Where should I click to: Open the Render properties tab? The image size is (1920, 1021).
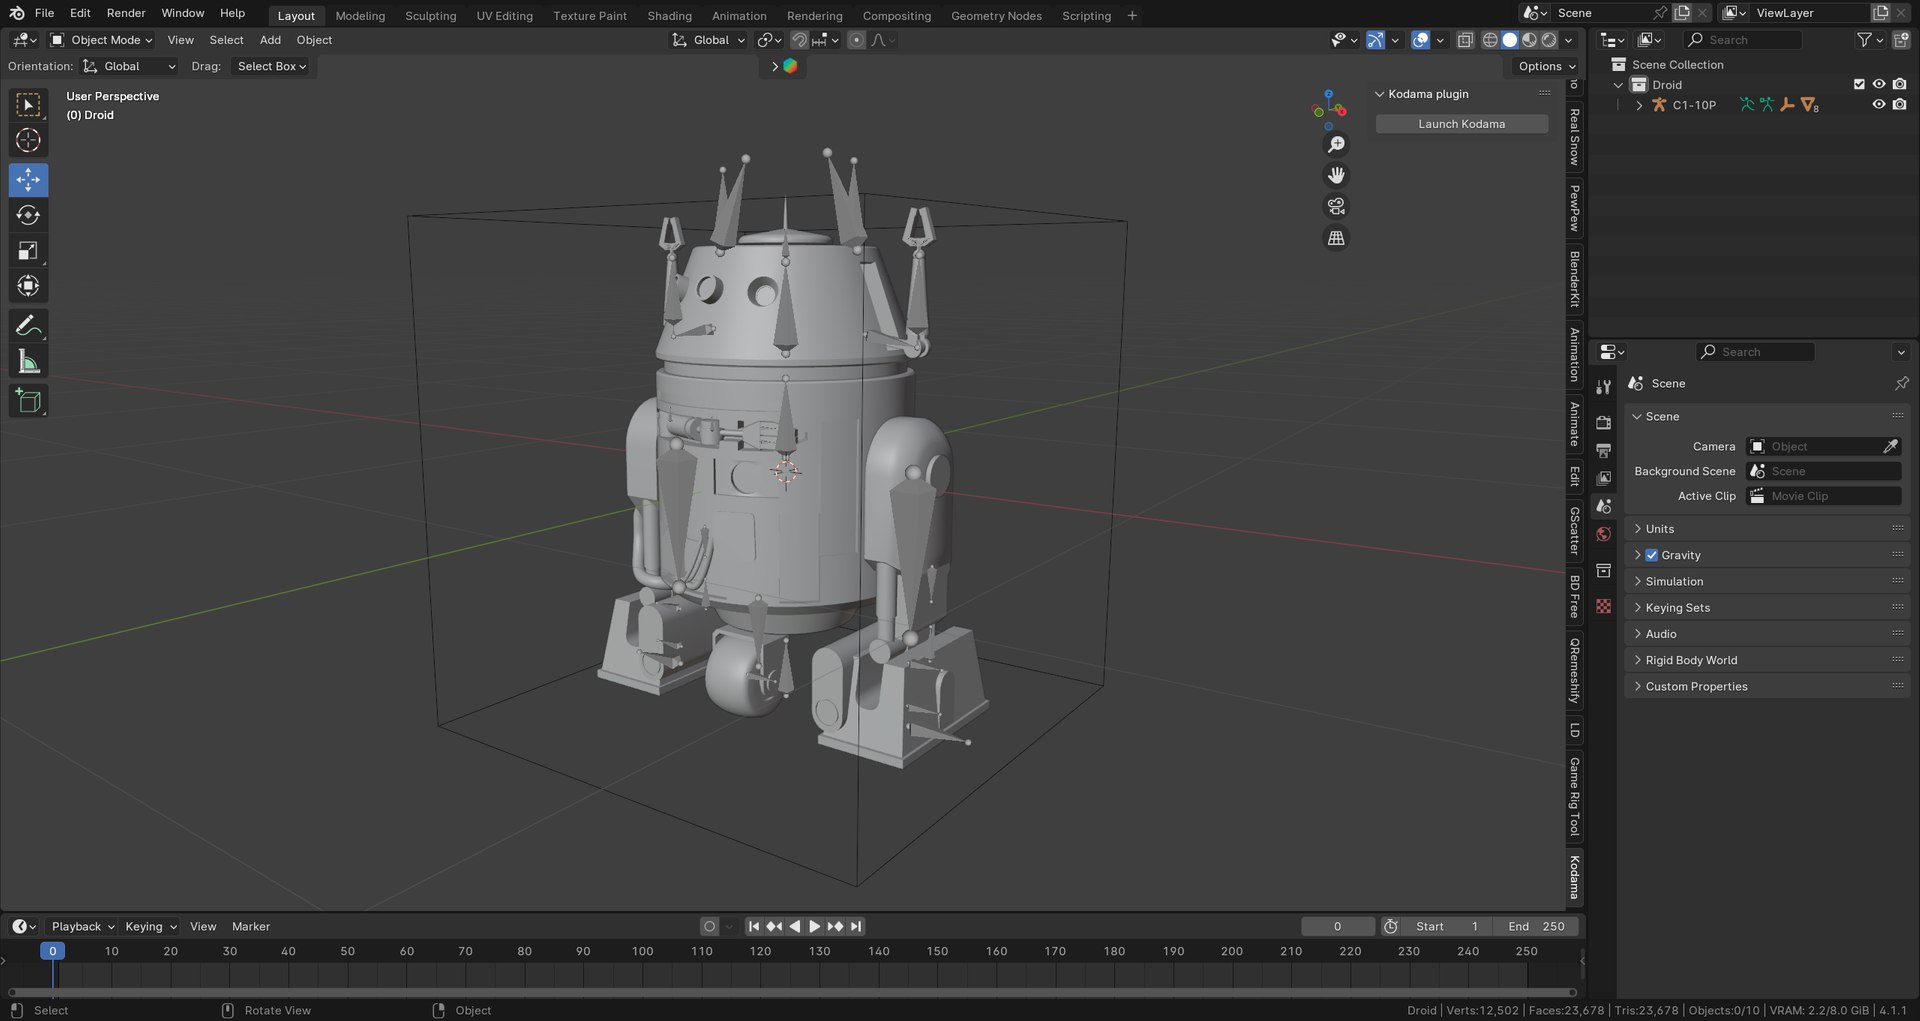tap(1603, 422)
